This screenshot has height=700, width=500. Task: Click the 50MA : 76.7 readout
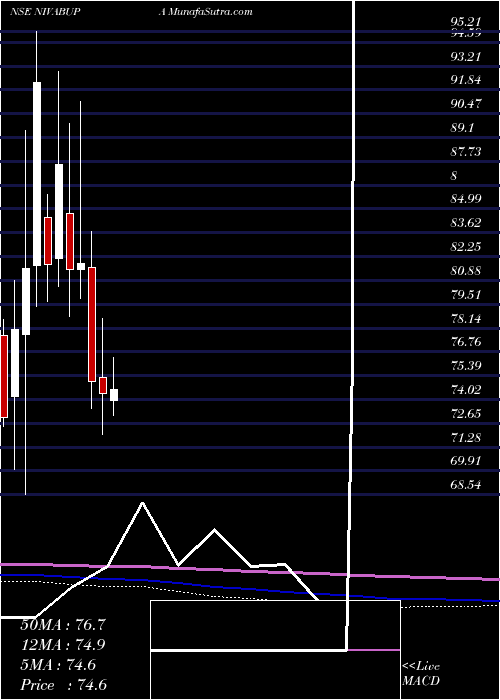pyautogui.click(x=63, y=625)
